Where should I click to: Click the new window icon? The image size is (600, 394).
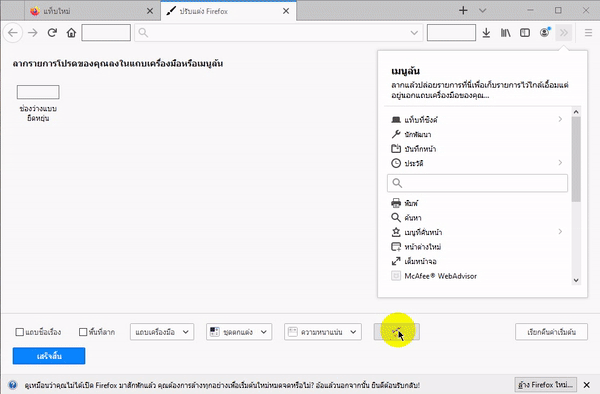pyautogui.click(x=396, y=247)
